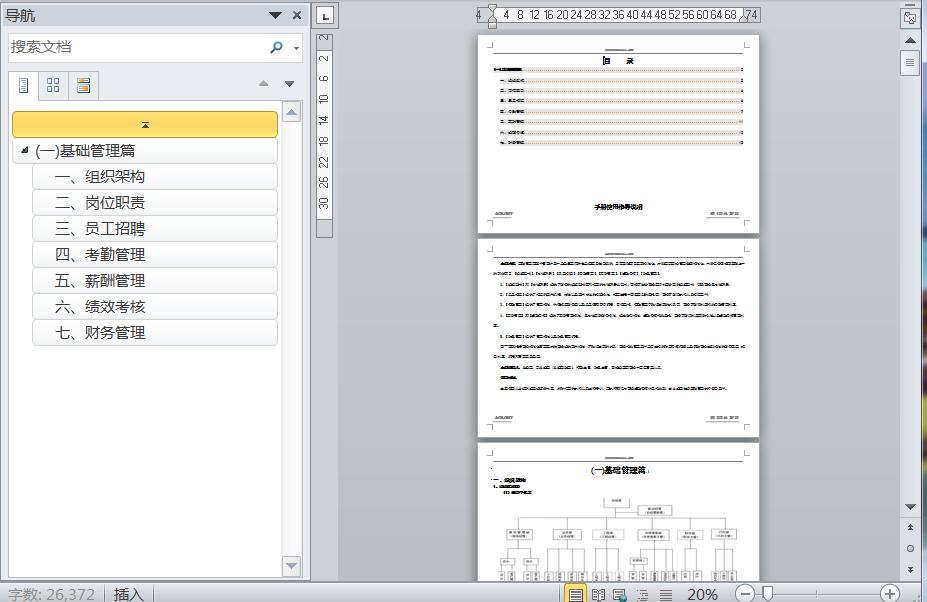This screenshot has height=602, width=927.
Task: Click the zoom slider handle
Action: pyautogui.click(x=767, y=593)
